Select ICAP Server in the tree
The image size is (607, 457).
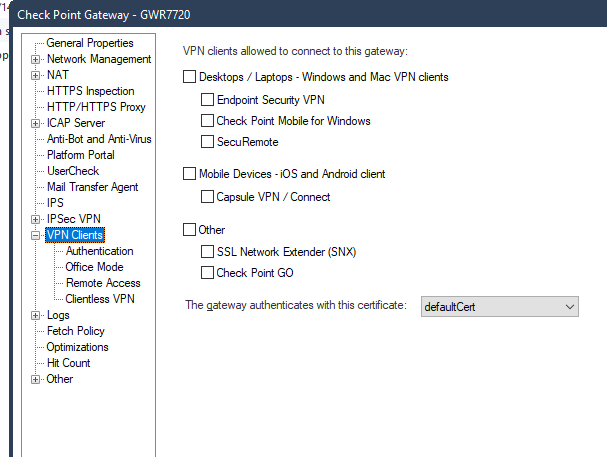click(x=76, y=123)
